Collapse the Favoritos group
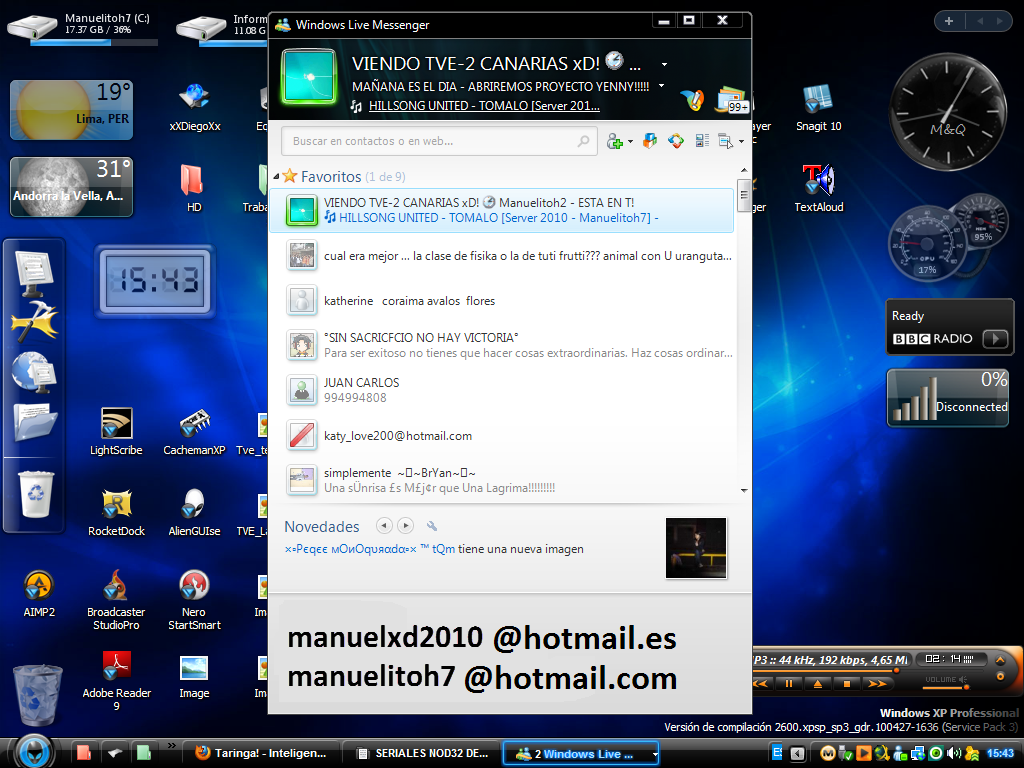 [276, 176]
